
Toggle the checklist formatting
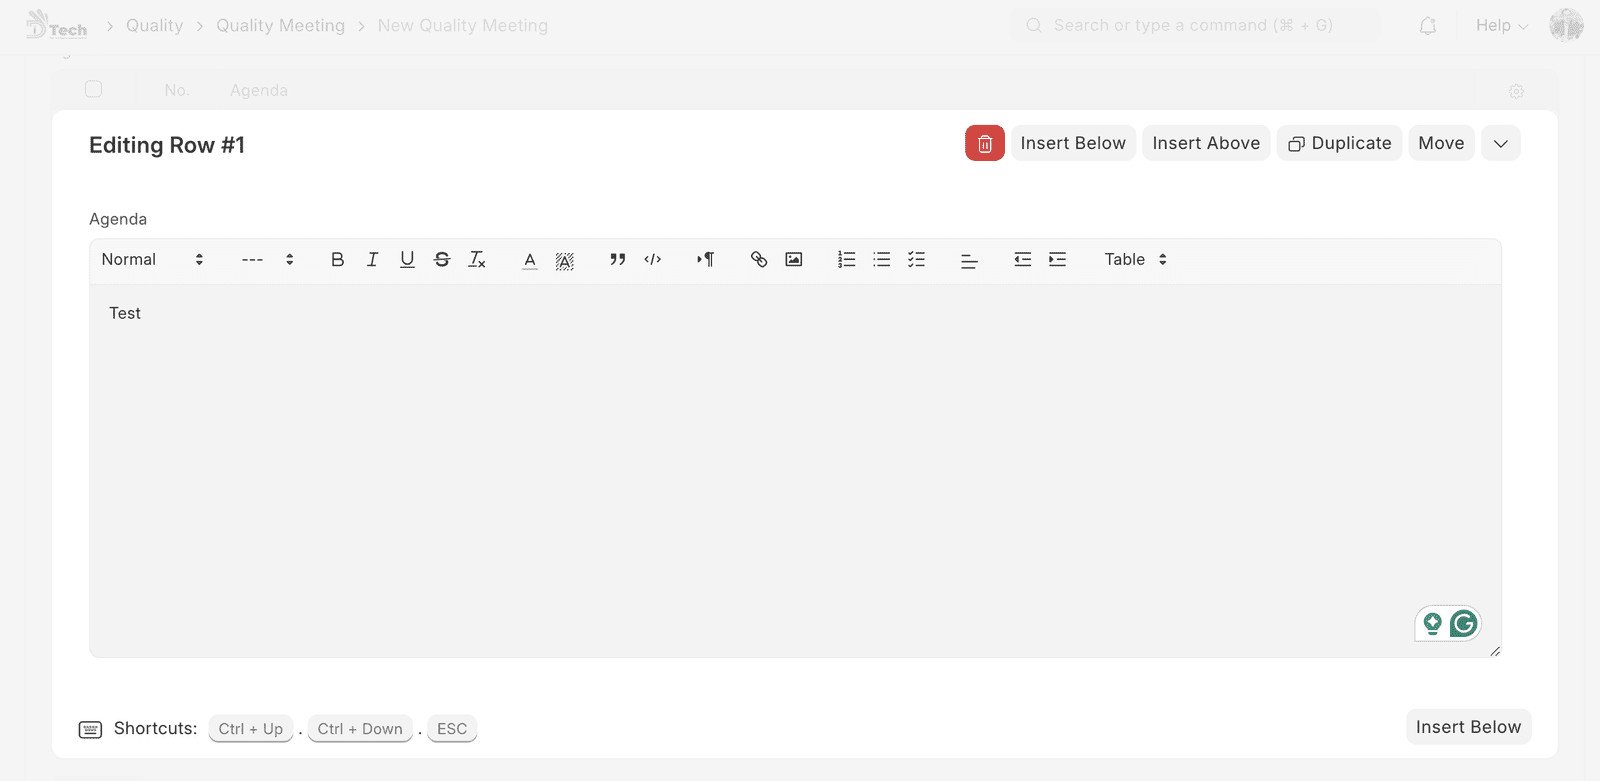click(x=916, y=260)
